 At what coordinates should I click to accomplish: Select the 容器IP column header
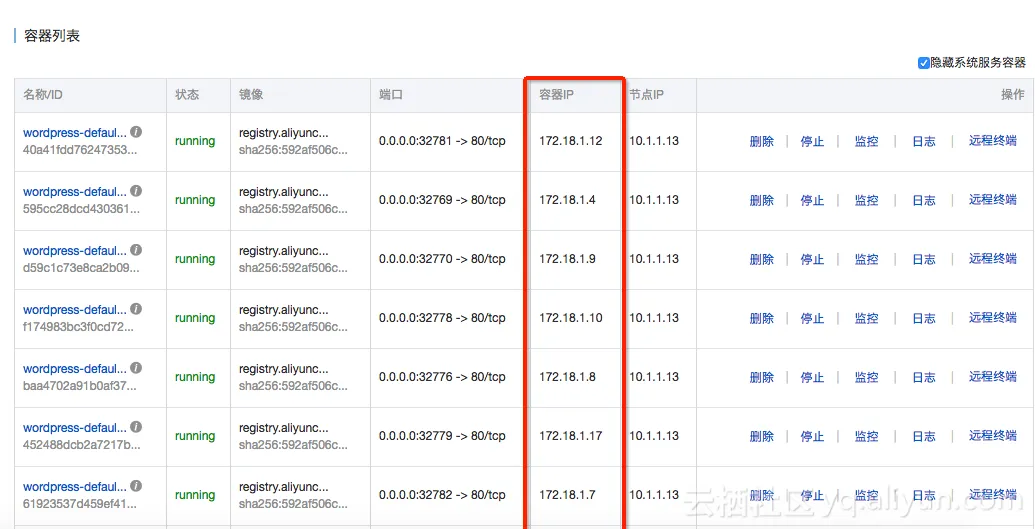coord(556,95)
